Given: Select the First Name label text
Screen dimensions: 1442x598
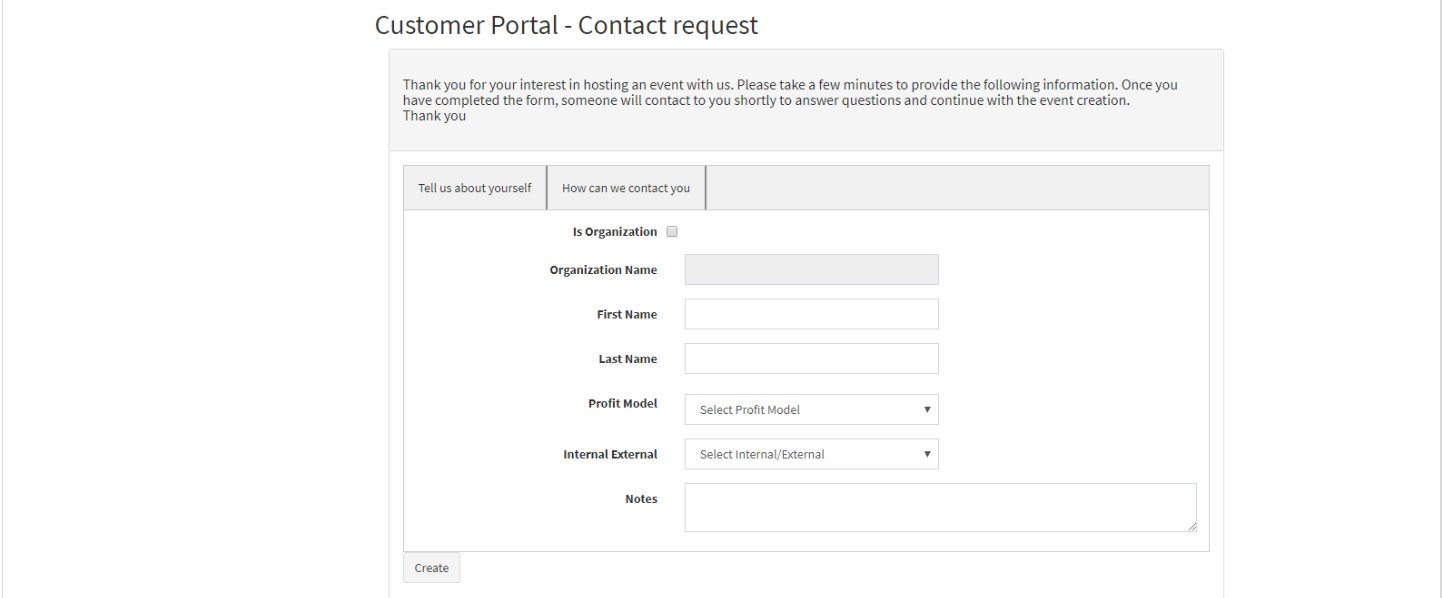Looking at the screenshot, I should 626,314.
